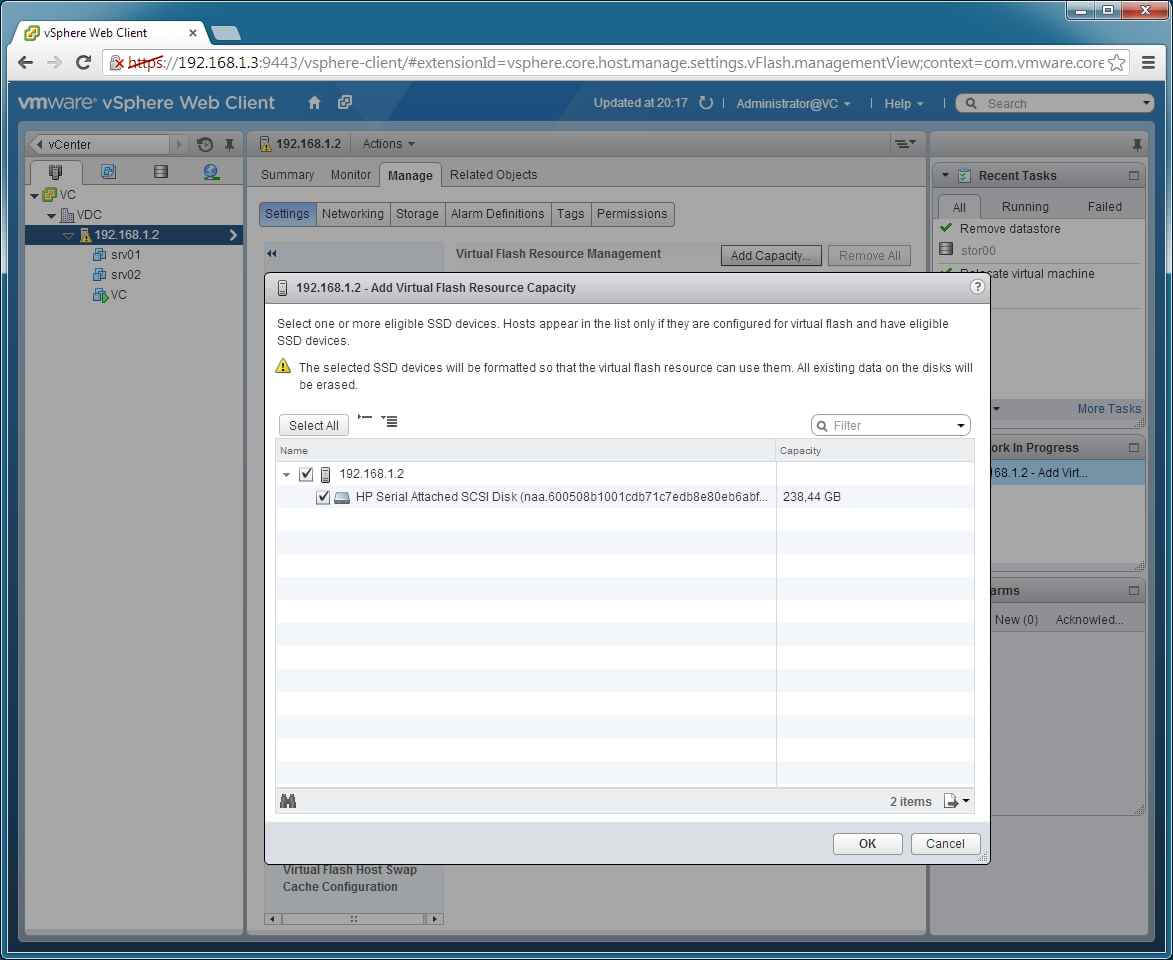This screenshot has width=1173, height=960.
Task: Open the Networking inventory tab icon
Action: tap(212, 172)
